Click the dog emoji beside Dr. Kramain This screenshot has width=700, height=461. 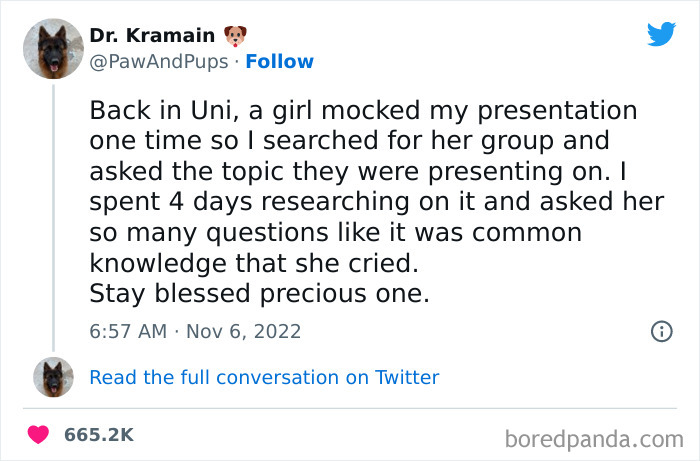coord(237,36)
